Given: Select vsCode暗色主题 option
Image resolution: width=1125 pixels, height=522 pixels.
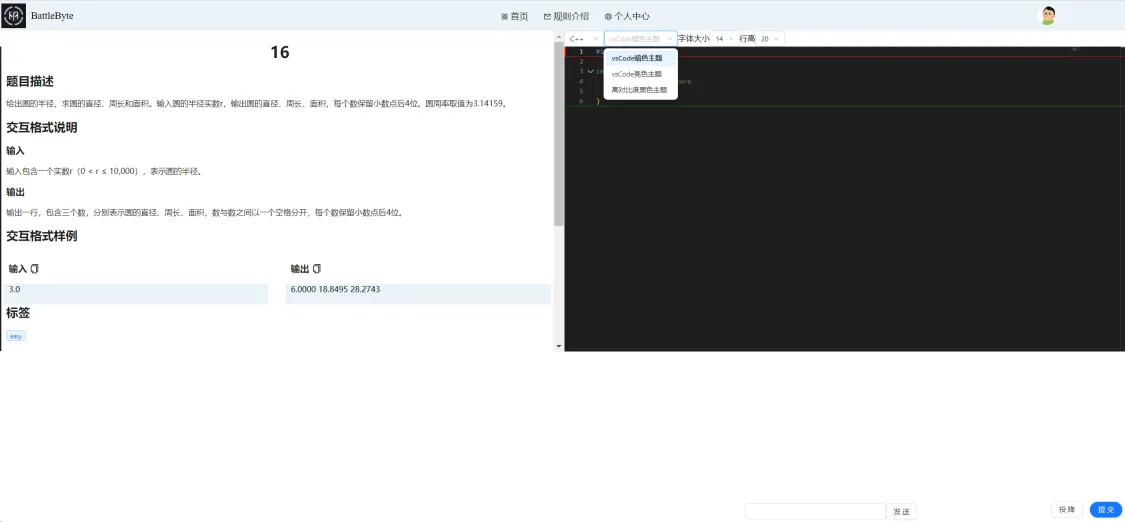Looking at the screenshot, I should [641, 58].
